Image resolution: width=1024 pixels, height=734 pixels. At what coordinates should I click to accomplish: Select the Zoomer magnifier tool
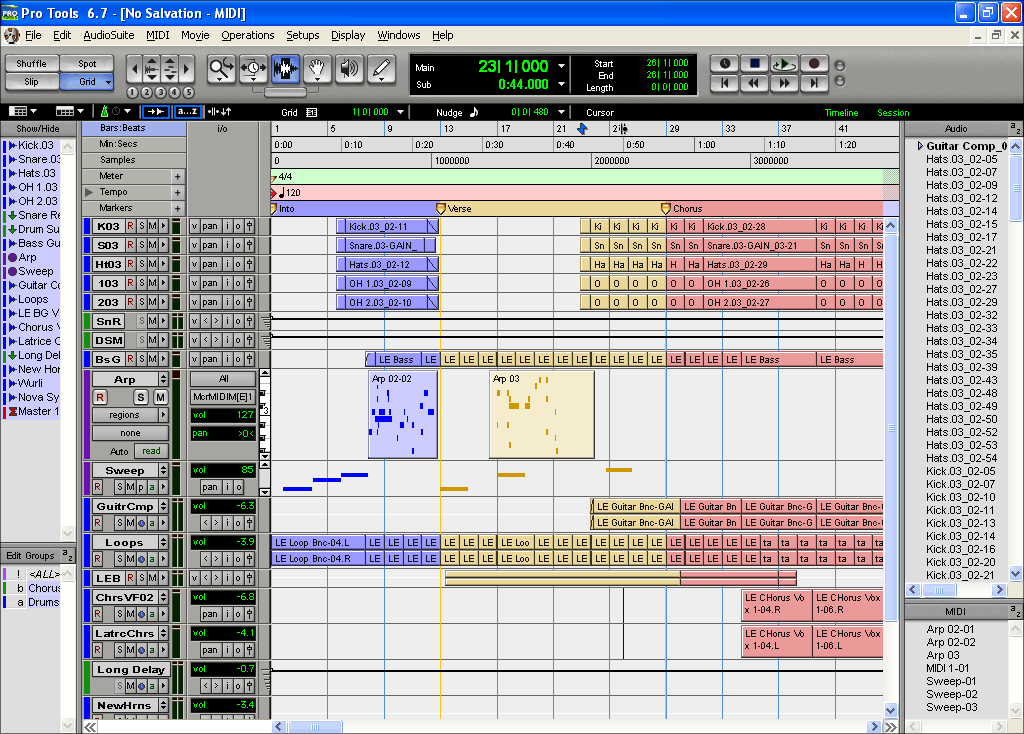(x=221, y=69)
